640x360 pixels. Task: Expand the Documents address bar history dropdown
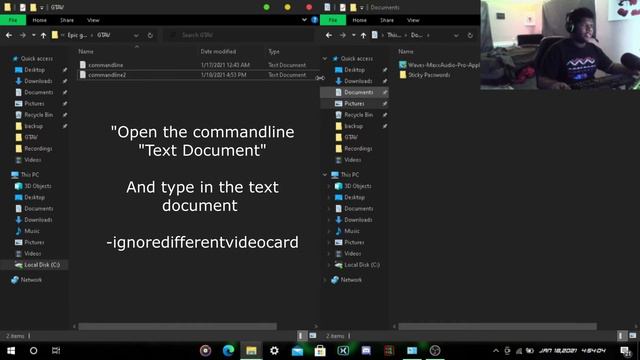456,36
